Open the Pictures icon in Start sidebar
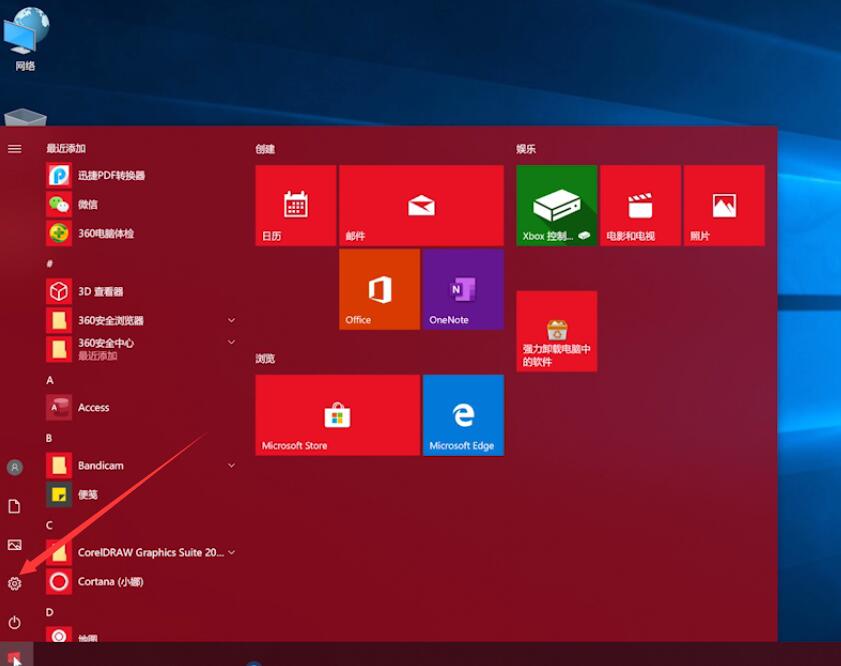Screen dimensions: 841x666 14,545
